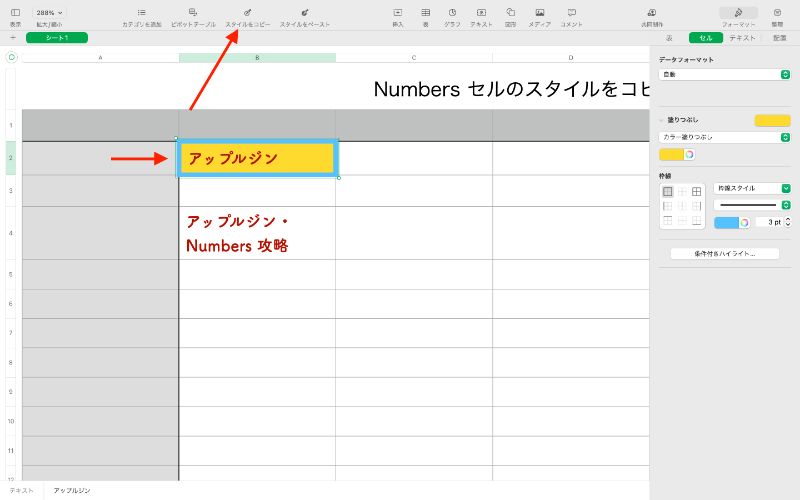Select row 2 header
The height and width of the screenshot is (500, 800).
(x=11, y=158)
